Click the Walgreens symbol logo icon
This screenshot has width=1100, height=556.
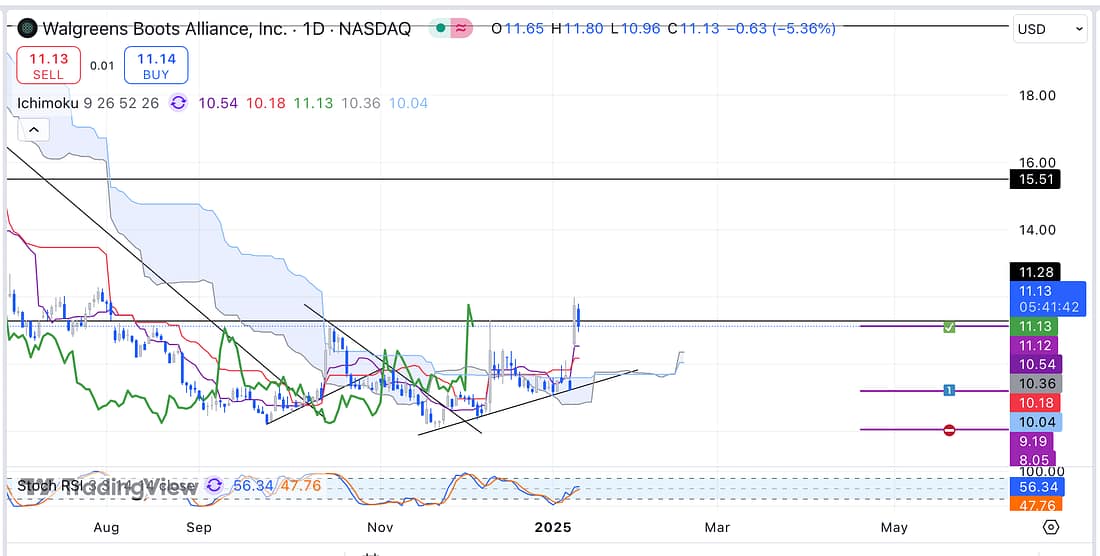[27, 29]
